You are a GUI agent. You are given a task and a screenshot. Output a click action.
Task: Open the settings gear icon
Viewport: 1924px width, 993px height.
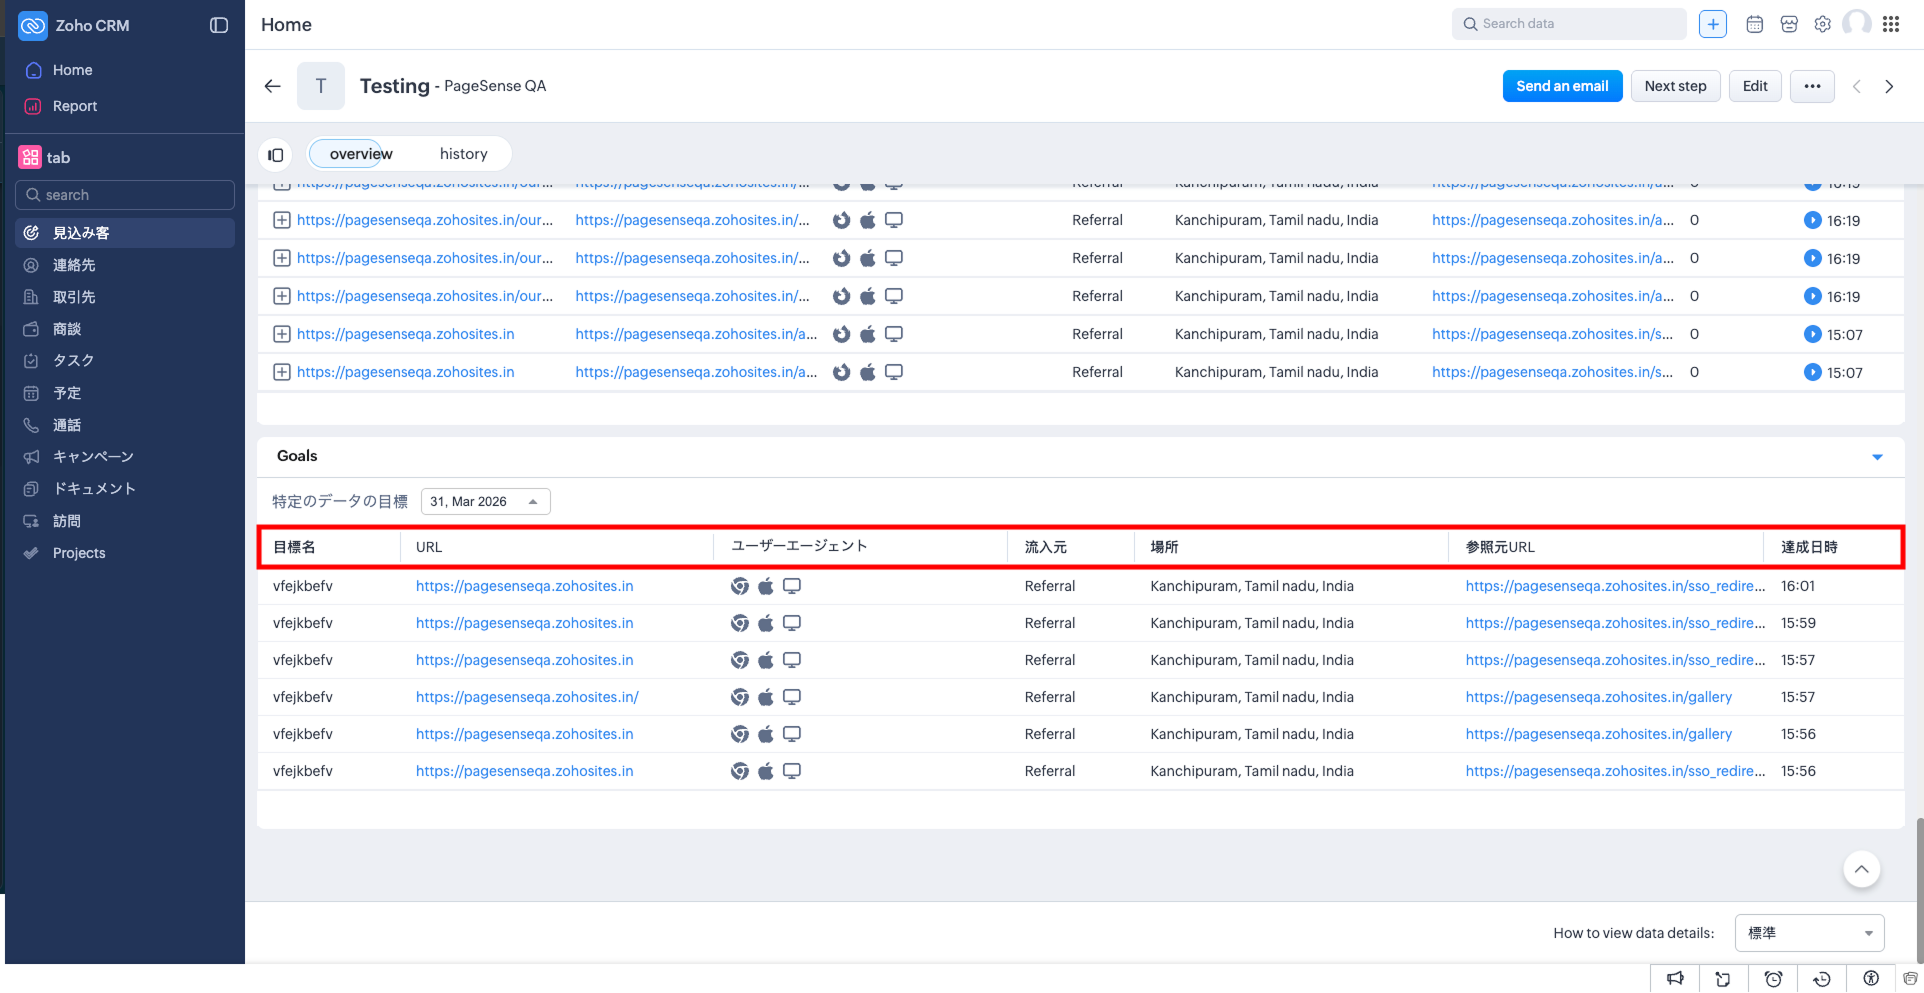point(1822,24)
